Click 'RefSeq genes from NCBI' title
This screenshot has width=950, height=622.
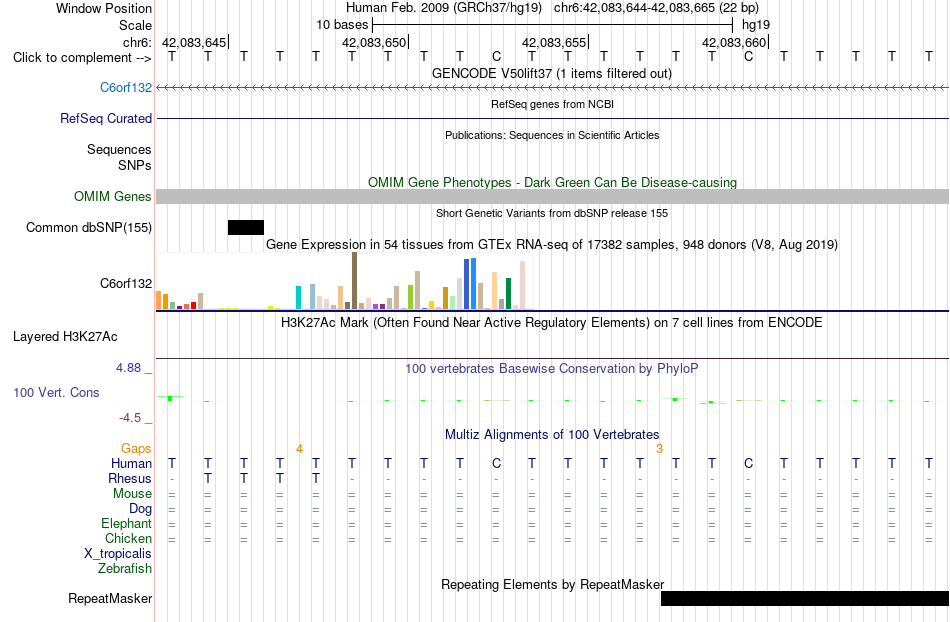[553, 105]
